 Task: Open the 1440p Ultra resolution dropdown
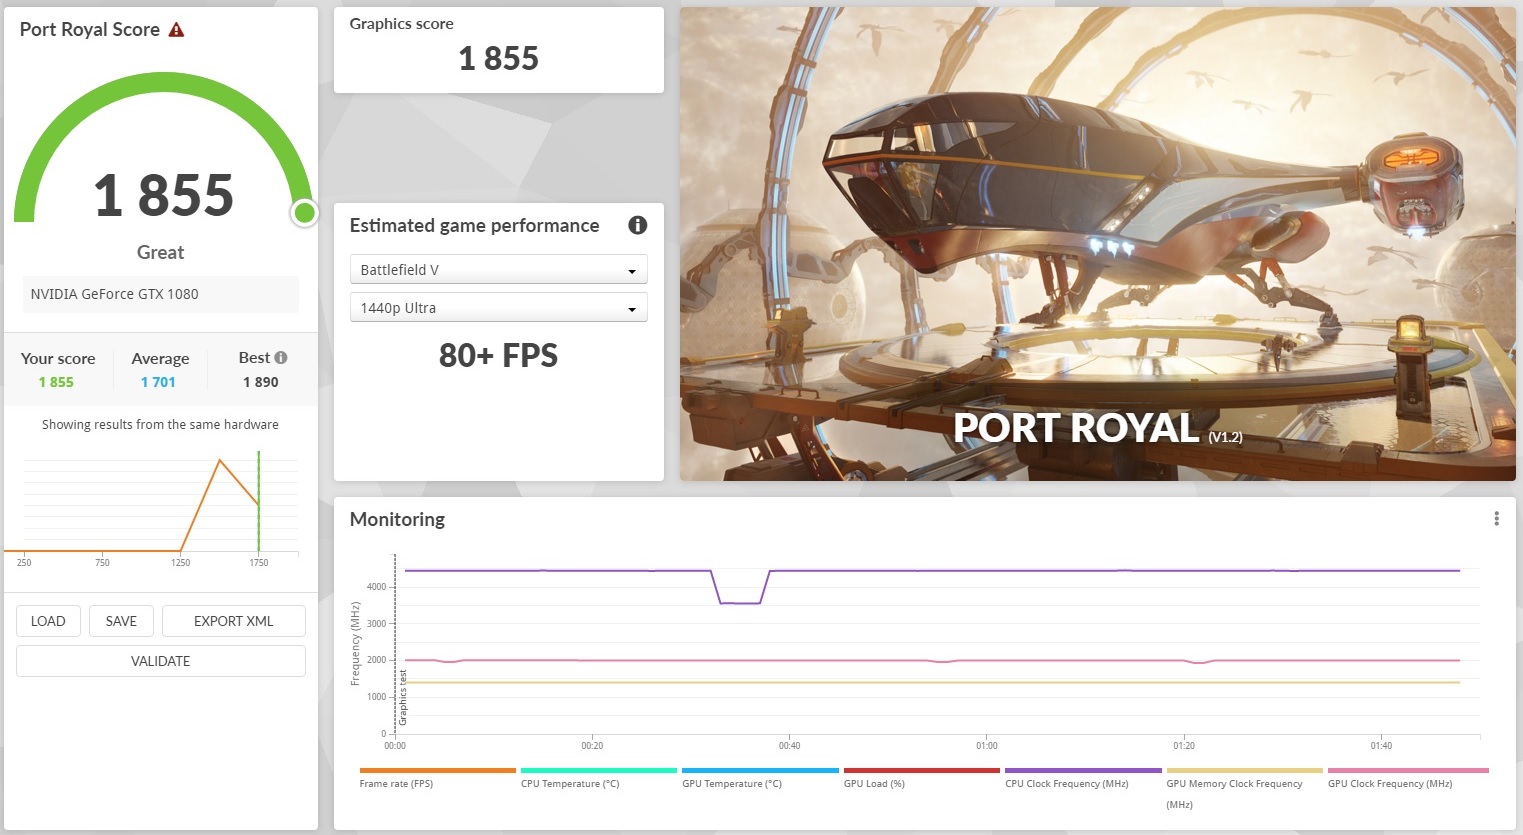[x=498, y=308]
